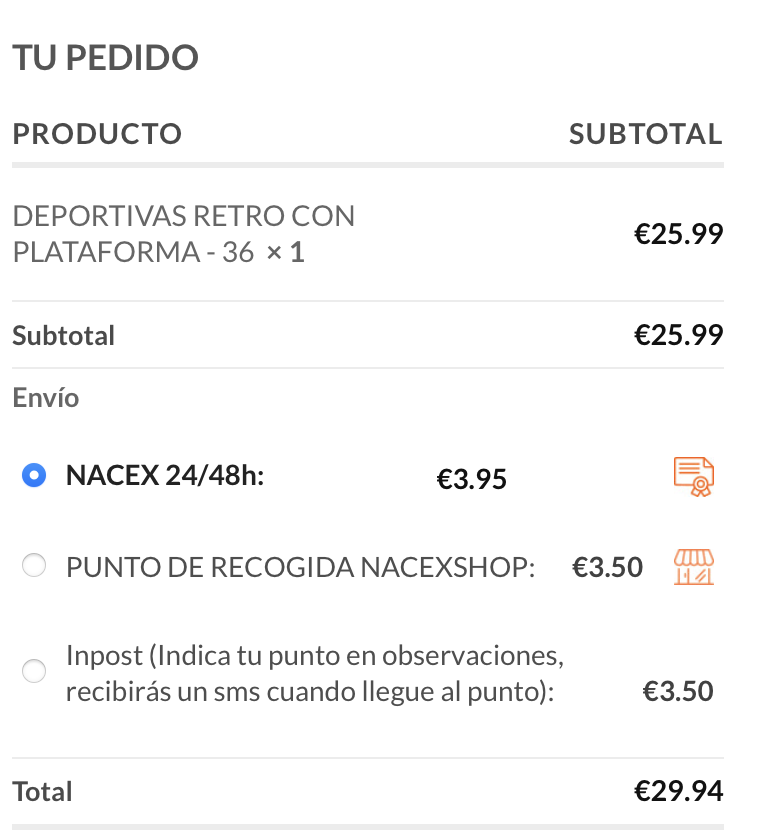Click the × 1 product quantity
This screenshot has height=830, width=776.
point(285,252)
